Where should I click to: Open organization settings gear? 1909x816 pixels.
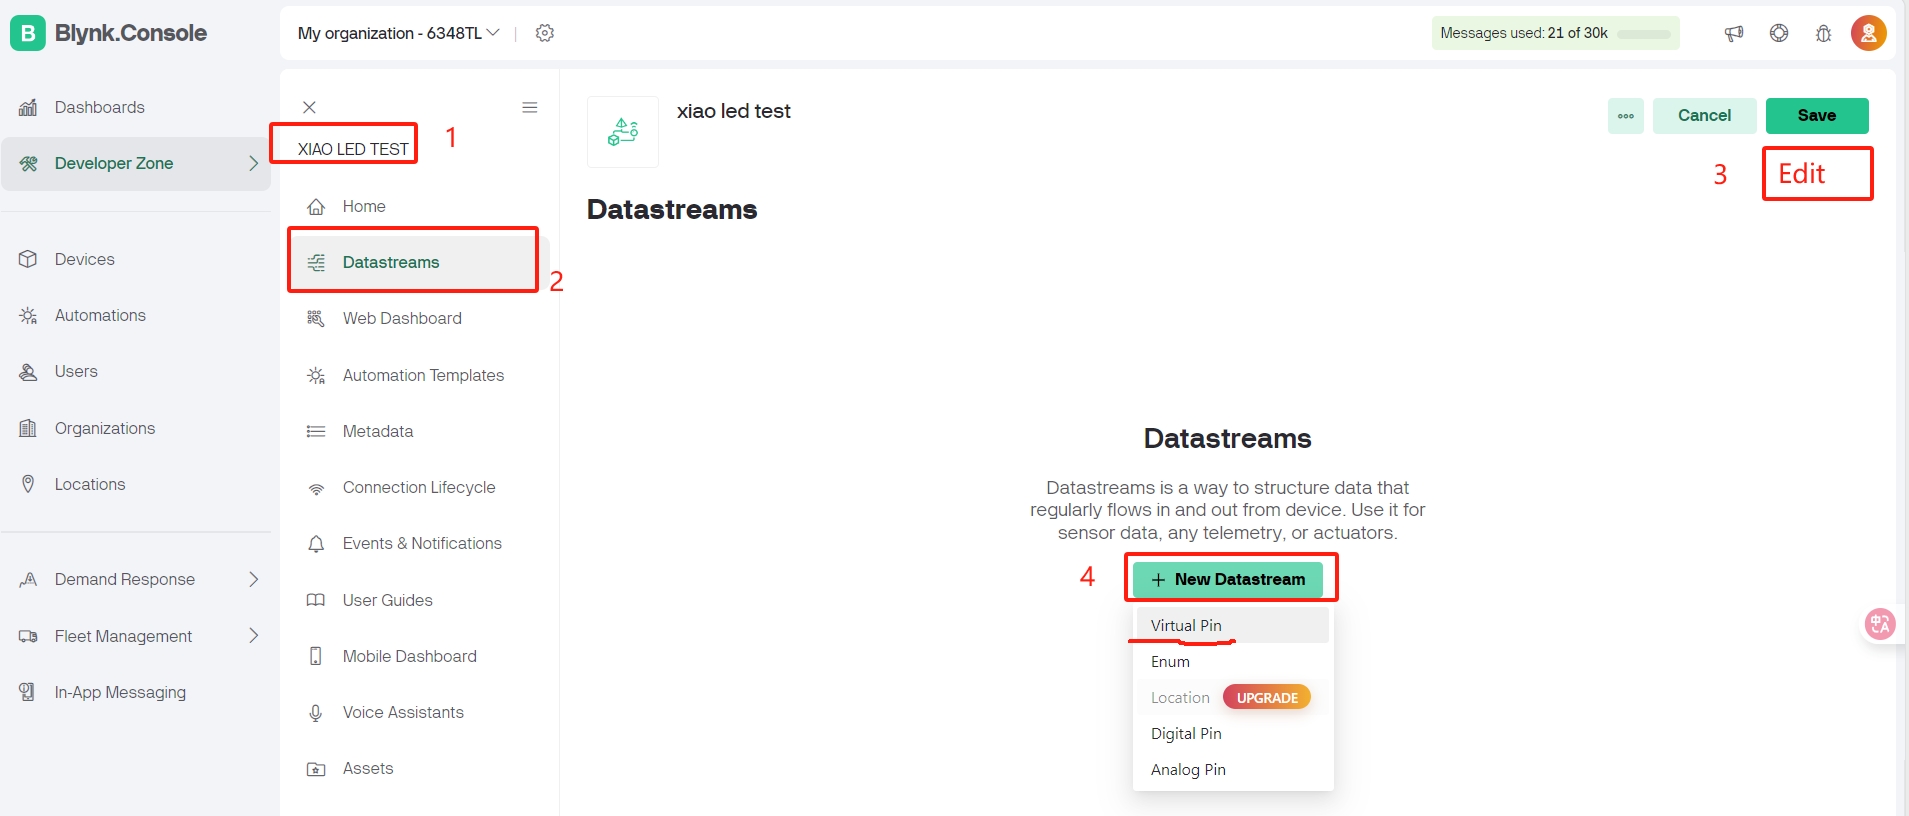[x=545, y=33]
